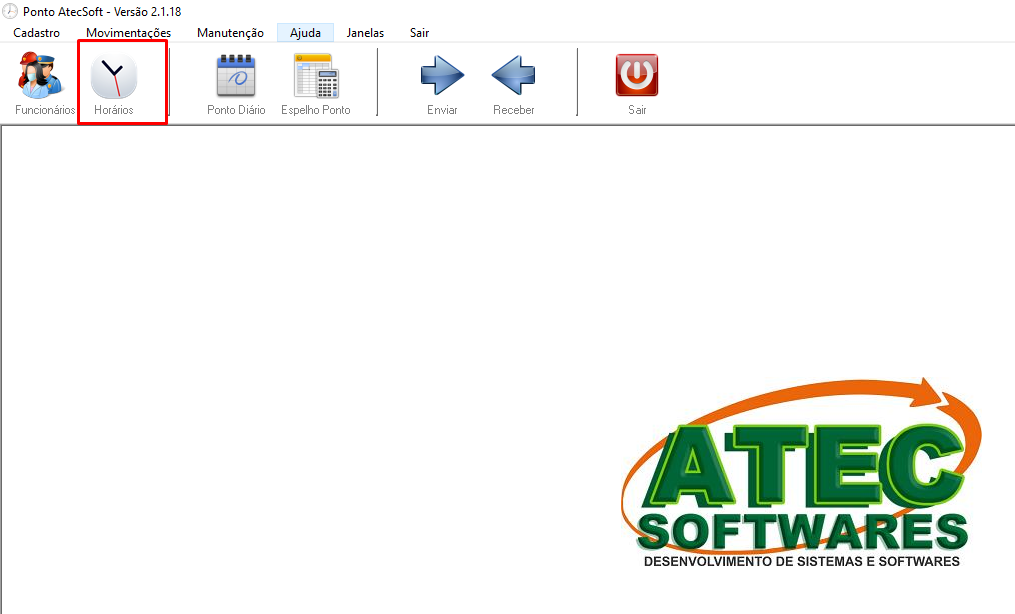Select the Enviar right arrow icon

click(x=442, y=75)
